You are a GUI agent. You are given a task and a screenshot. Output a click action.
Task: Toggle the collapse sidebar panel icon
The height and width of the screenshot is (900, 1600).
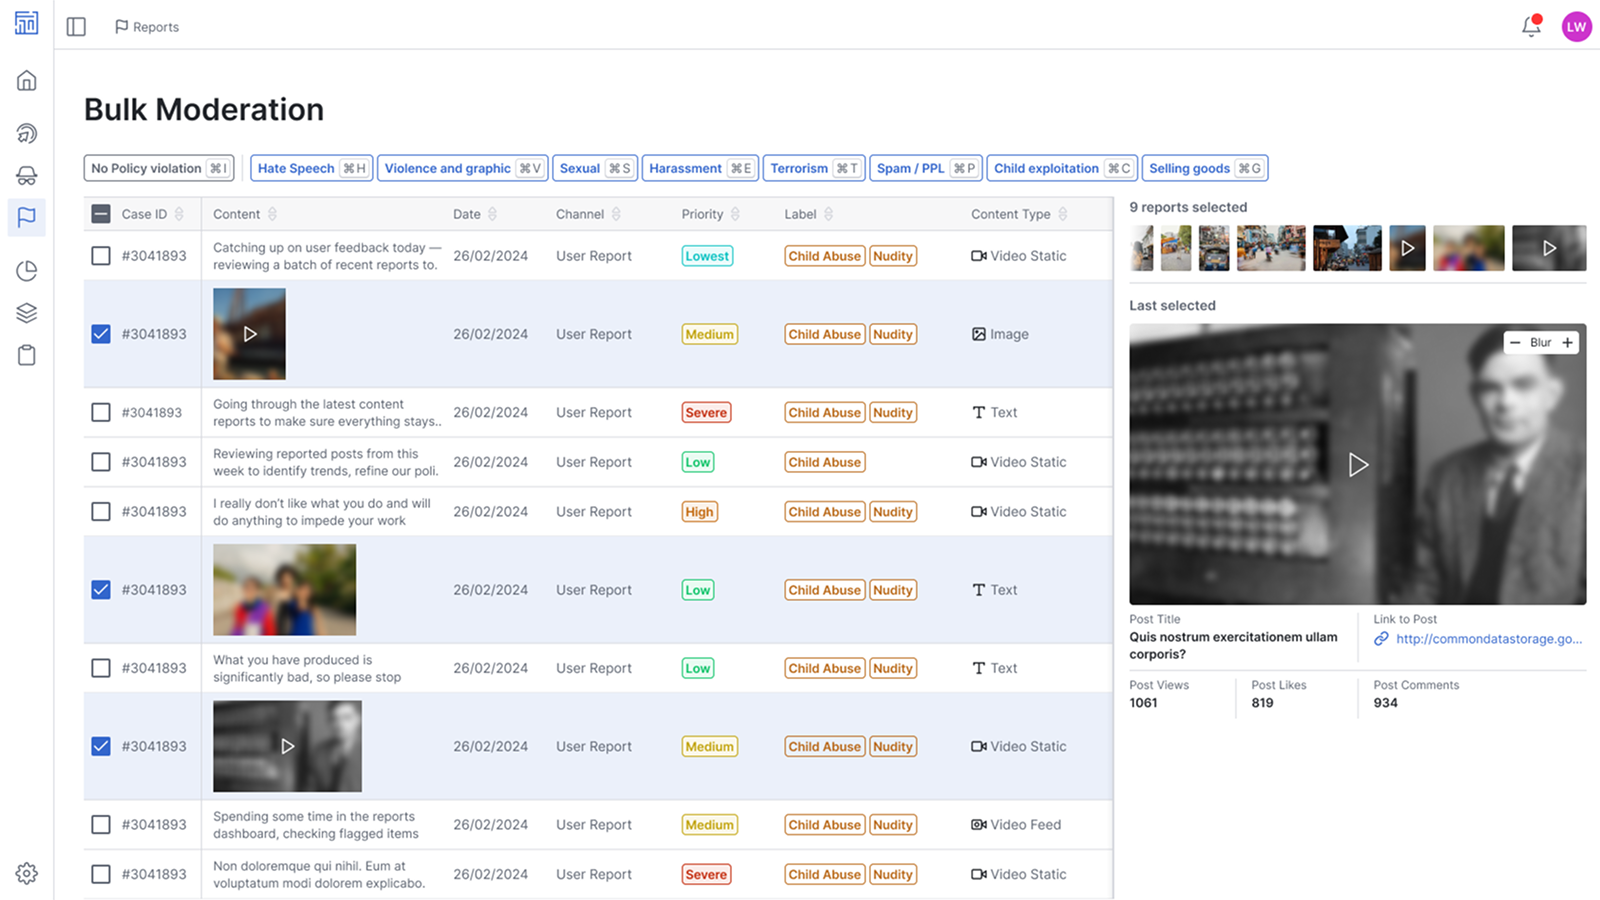(76, 27)
